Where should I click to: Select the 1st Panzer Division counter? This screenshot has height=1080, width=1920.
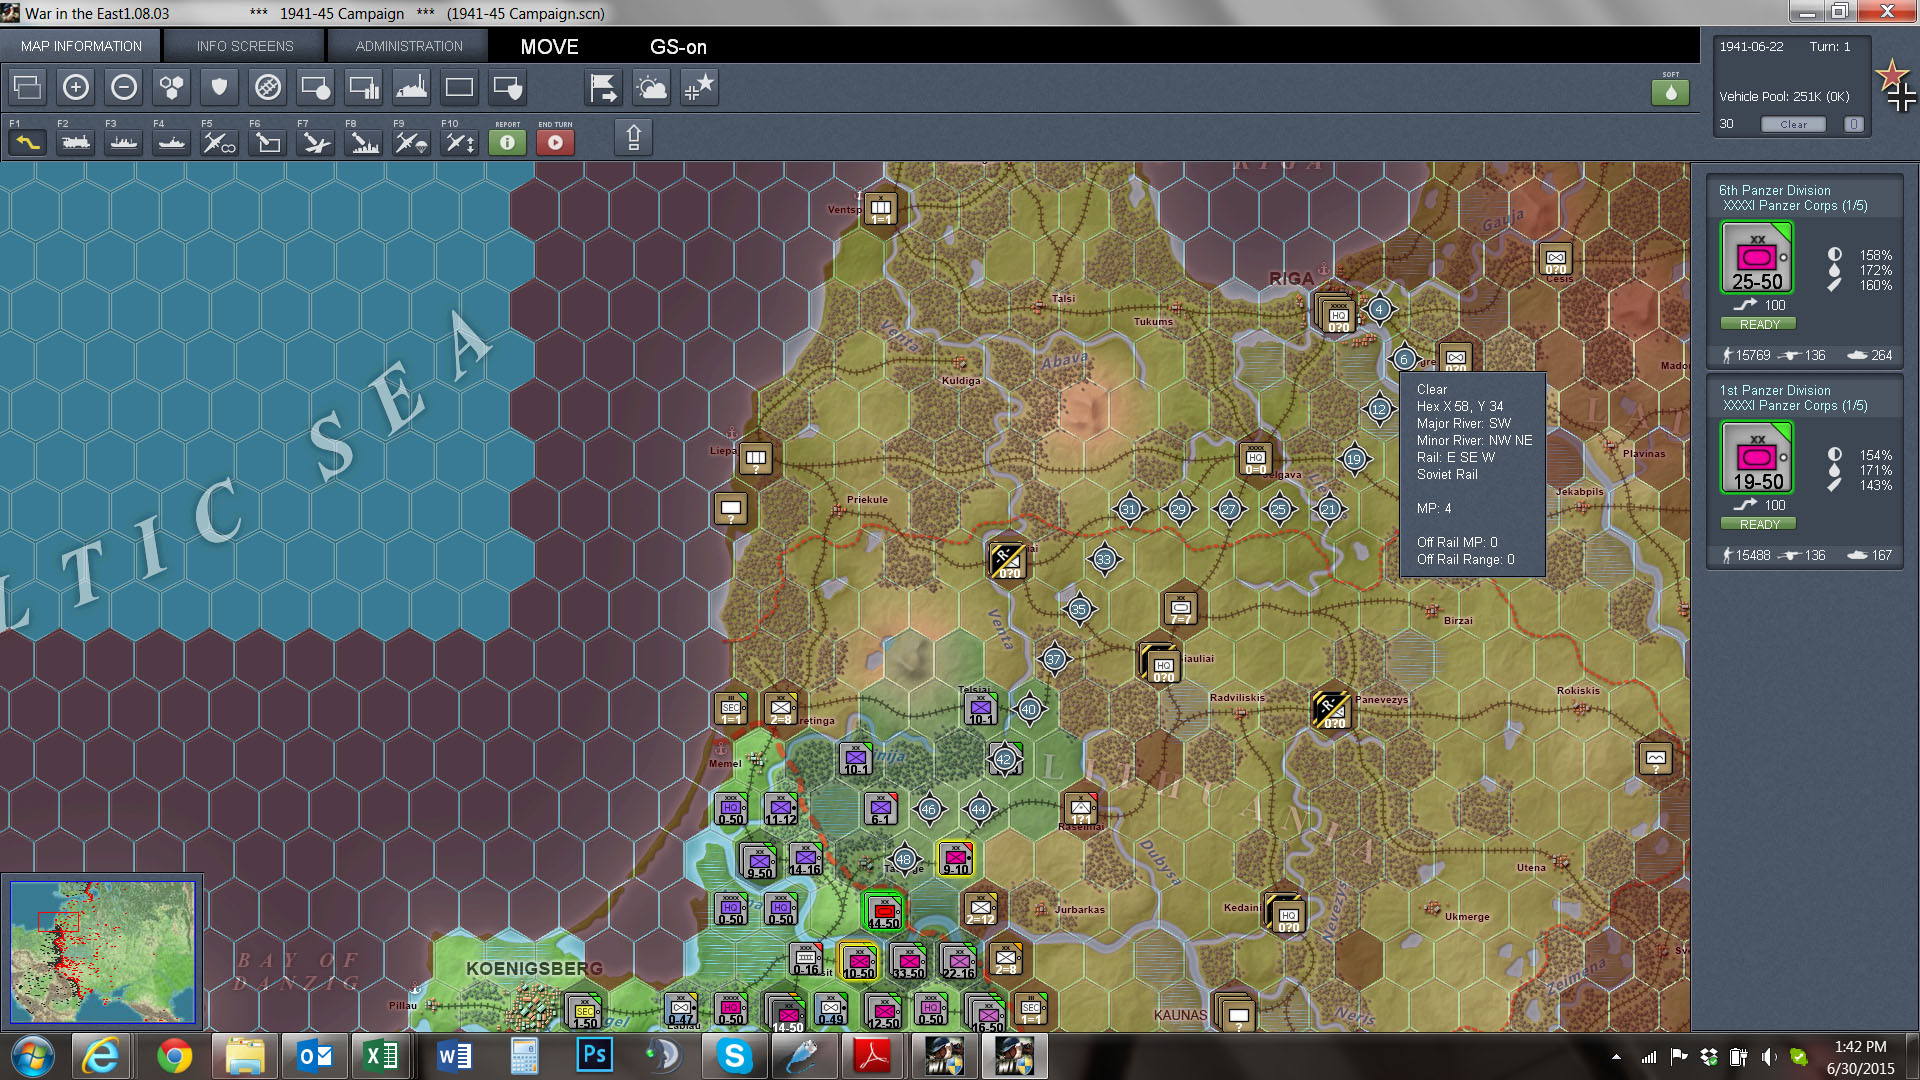coord(1757,458)
